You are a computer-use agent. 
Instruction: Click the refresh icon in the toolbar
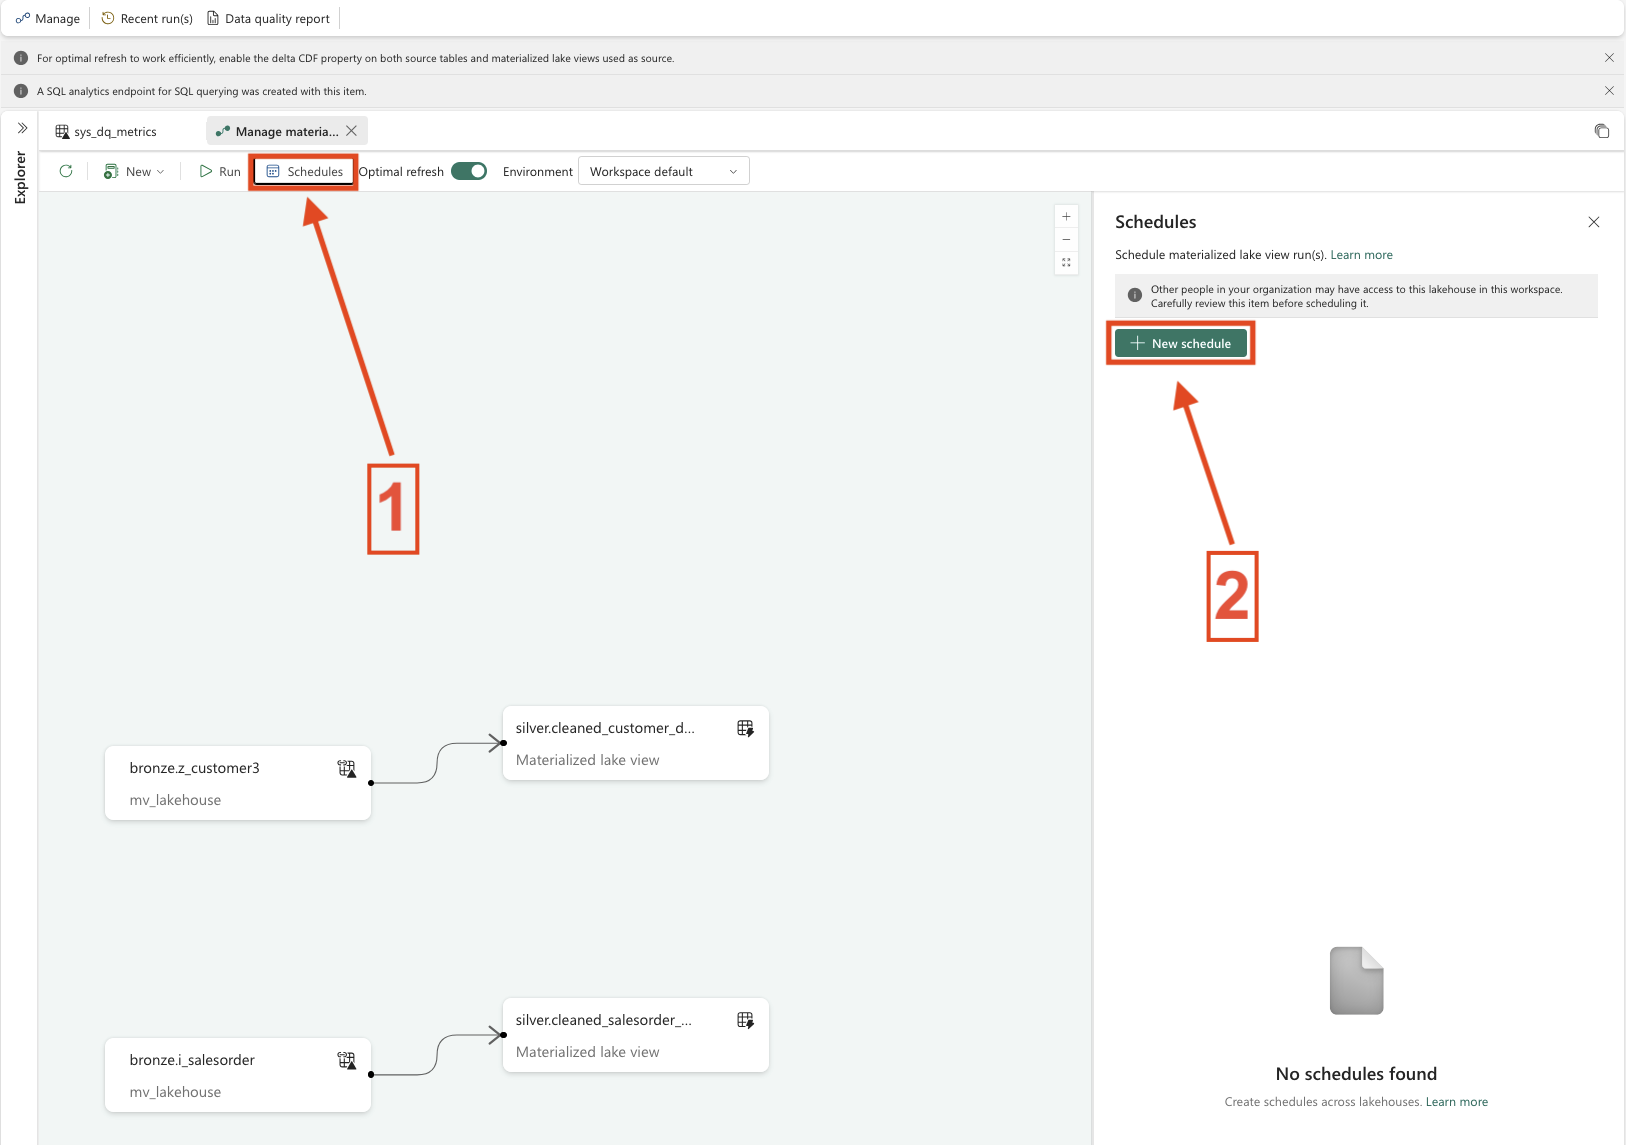[x=66, y=171]
